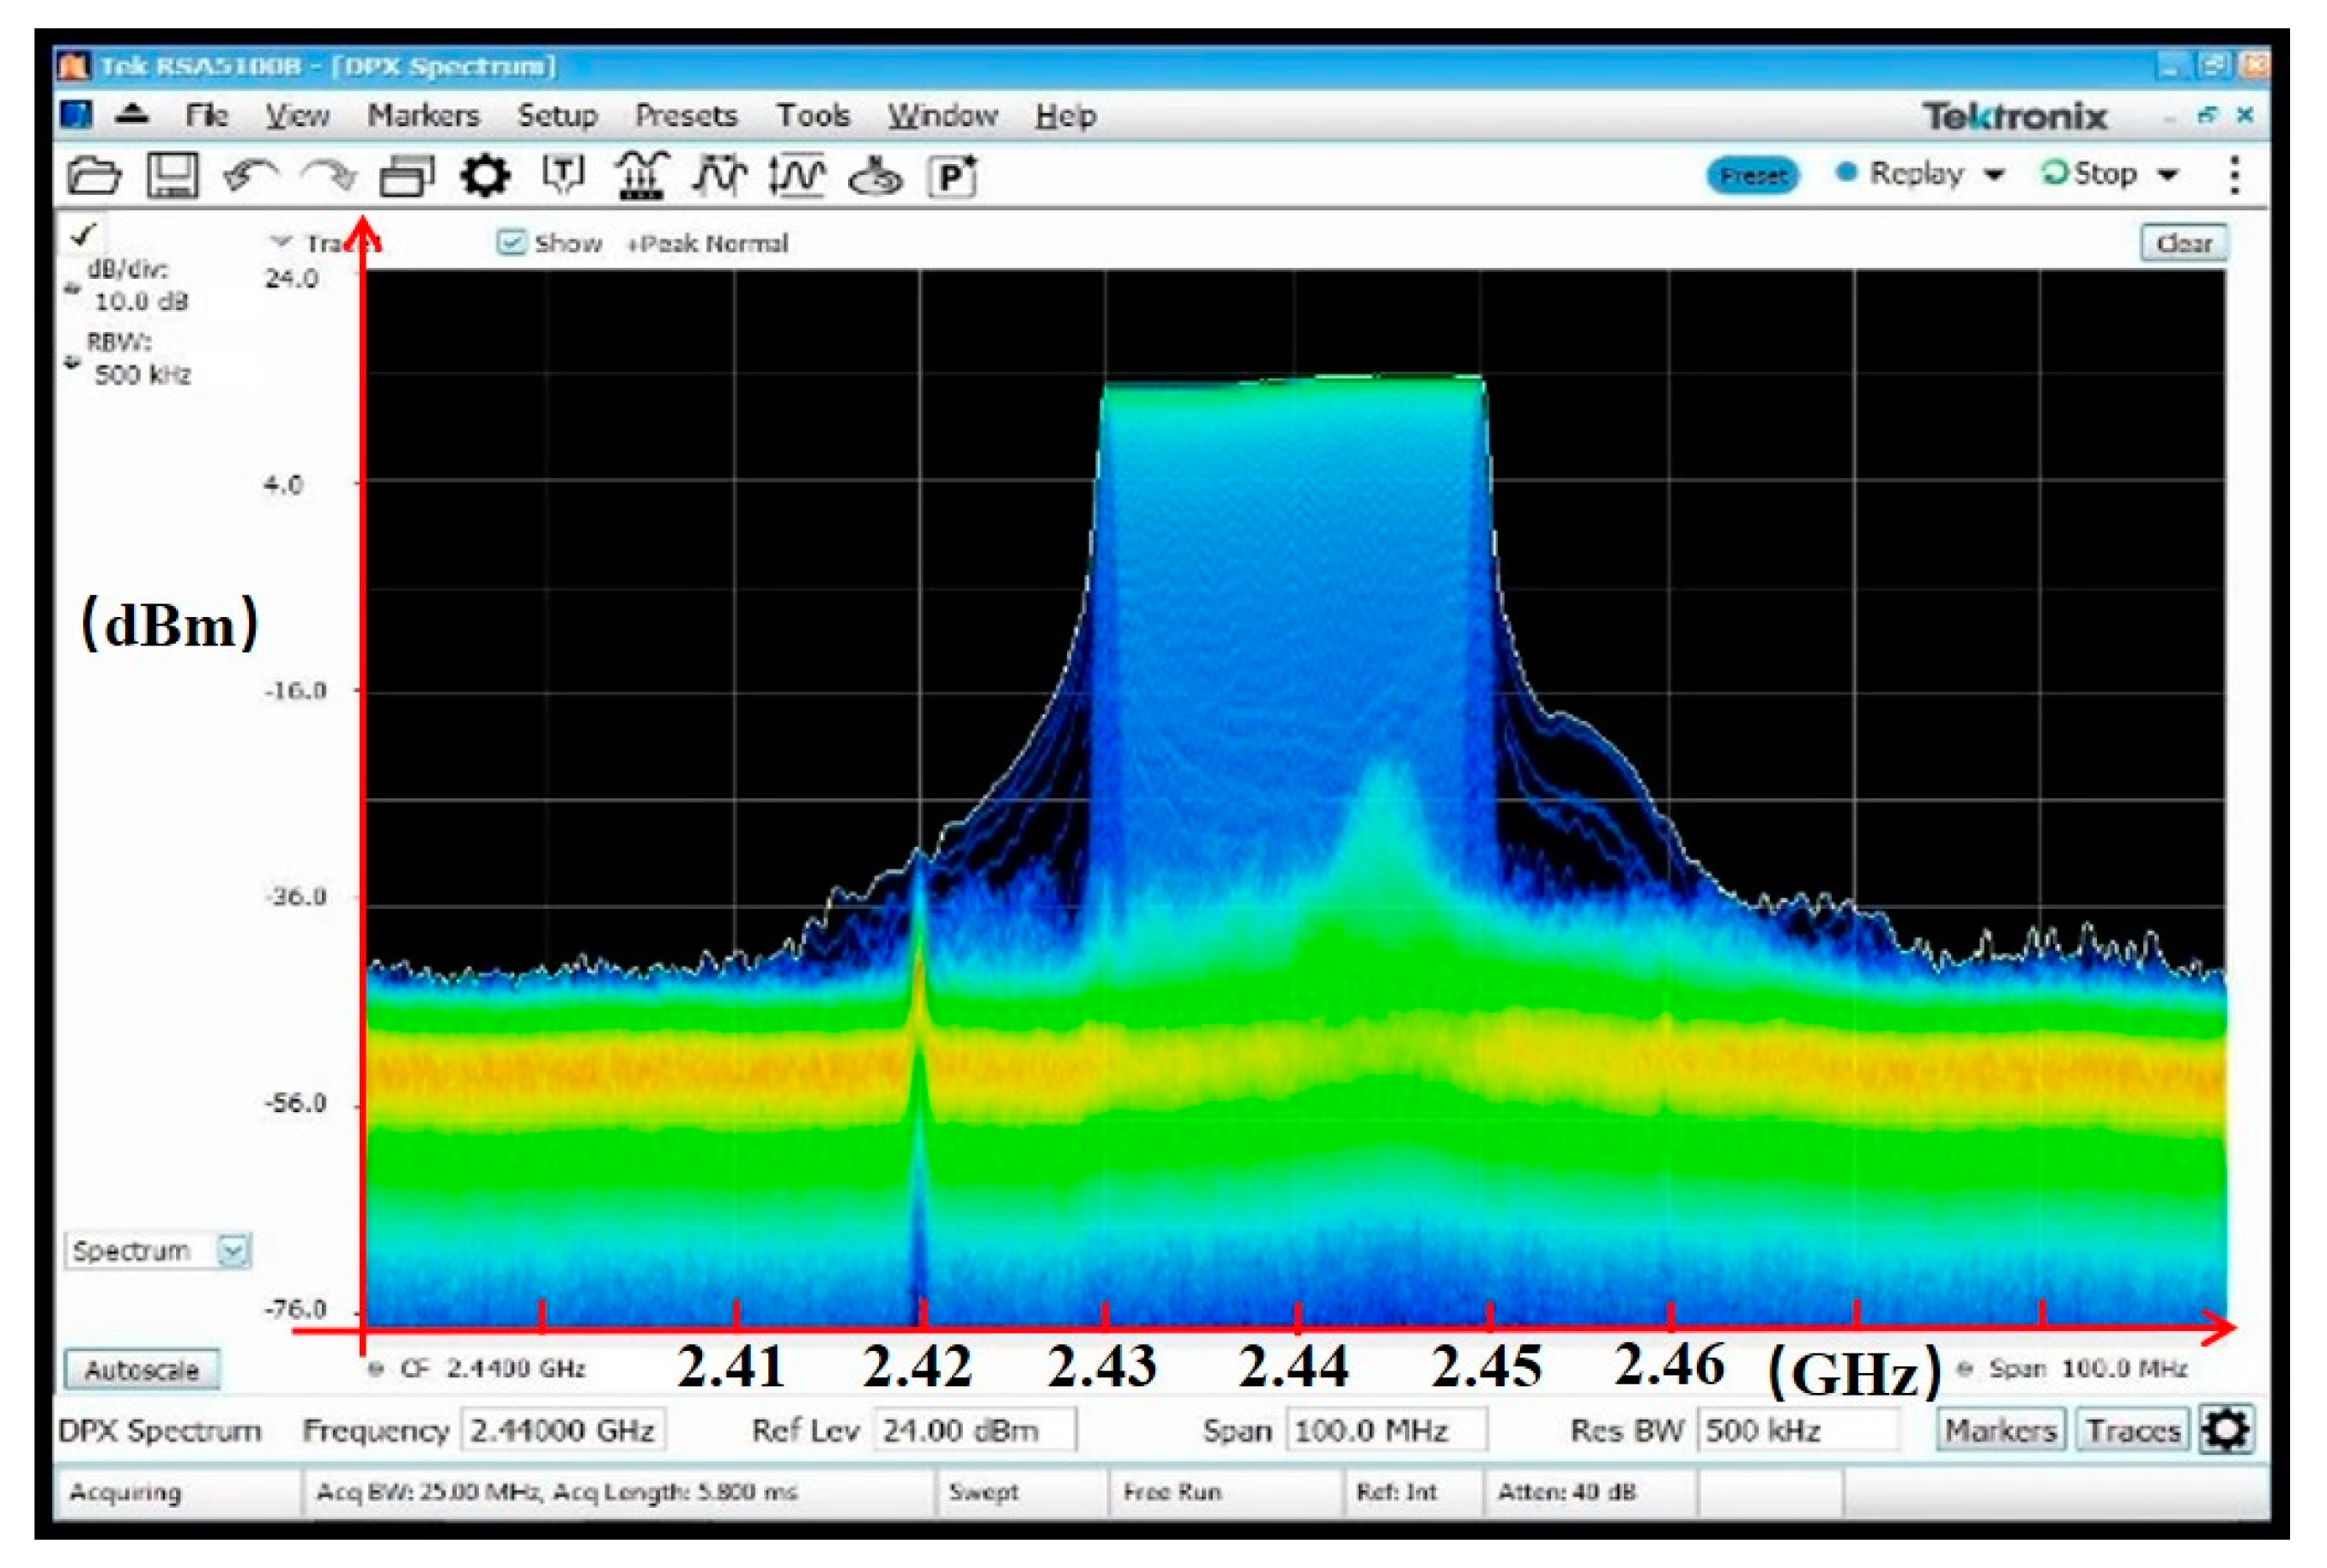
Task: Enable the Show trace checkbox
Action: (512, 243)
